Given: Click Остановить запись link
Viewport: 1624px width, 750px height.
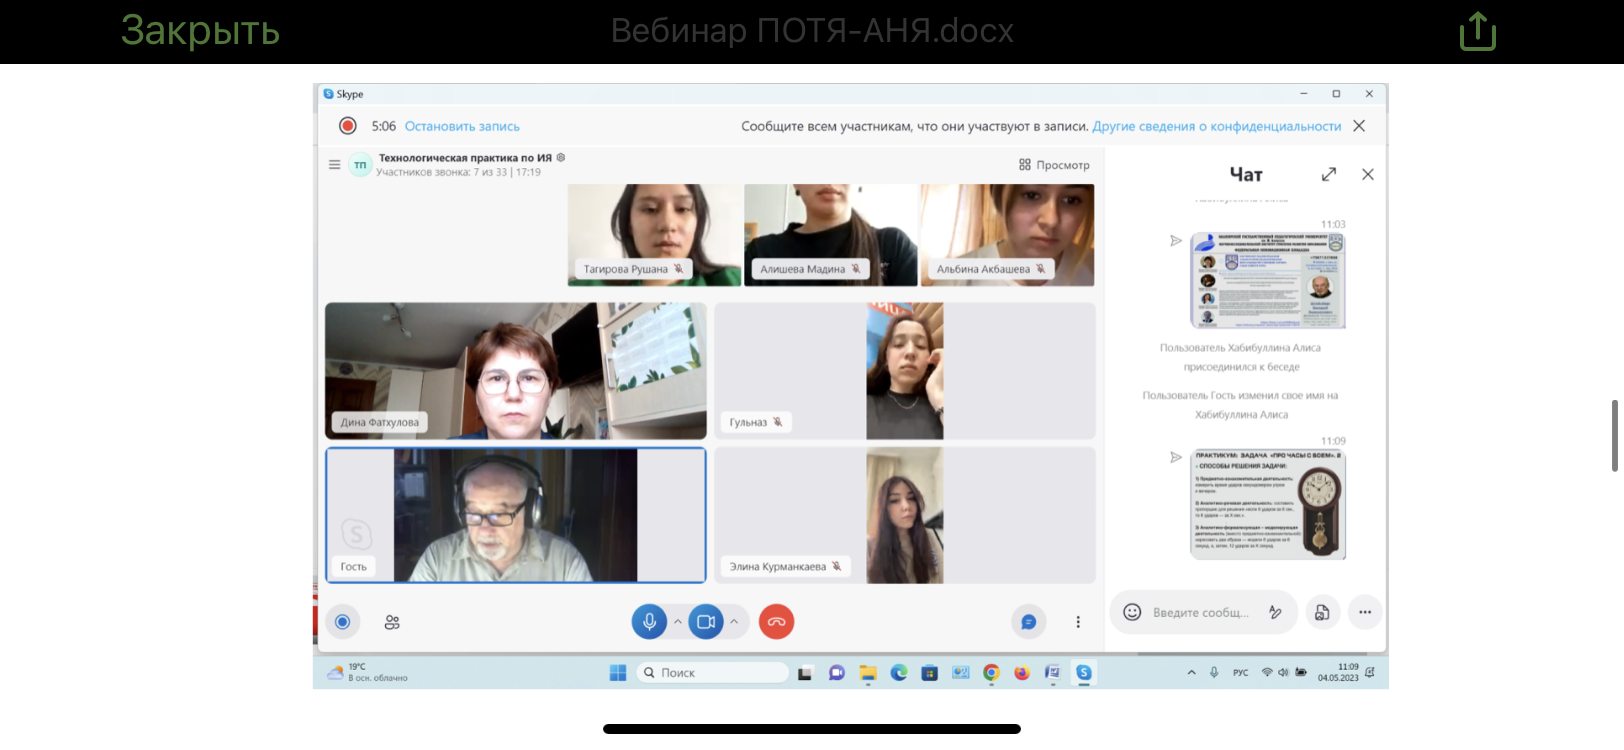Looking at the screenshot, I should pos(462,127).
